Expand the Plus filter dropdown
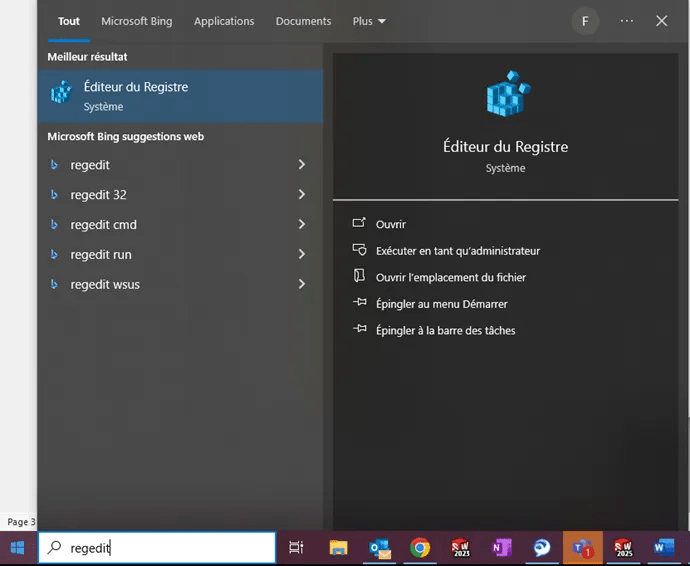This screenshot has width=690, height=566. (369, 21)
